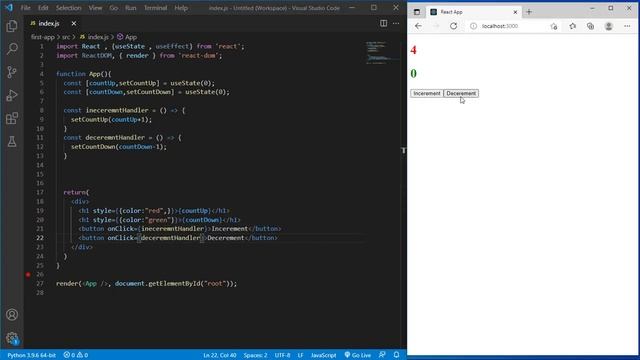Viewport: 640px width, 360px height.
Task: Select JavaScript language mode in status bar
Action: [x=323, y=355]
